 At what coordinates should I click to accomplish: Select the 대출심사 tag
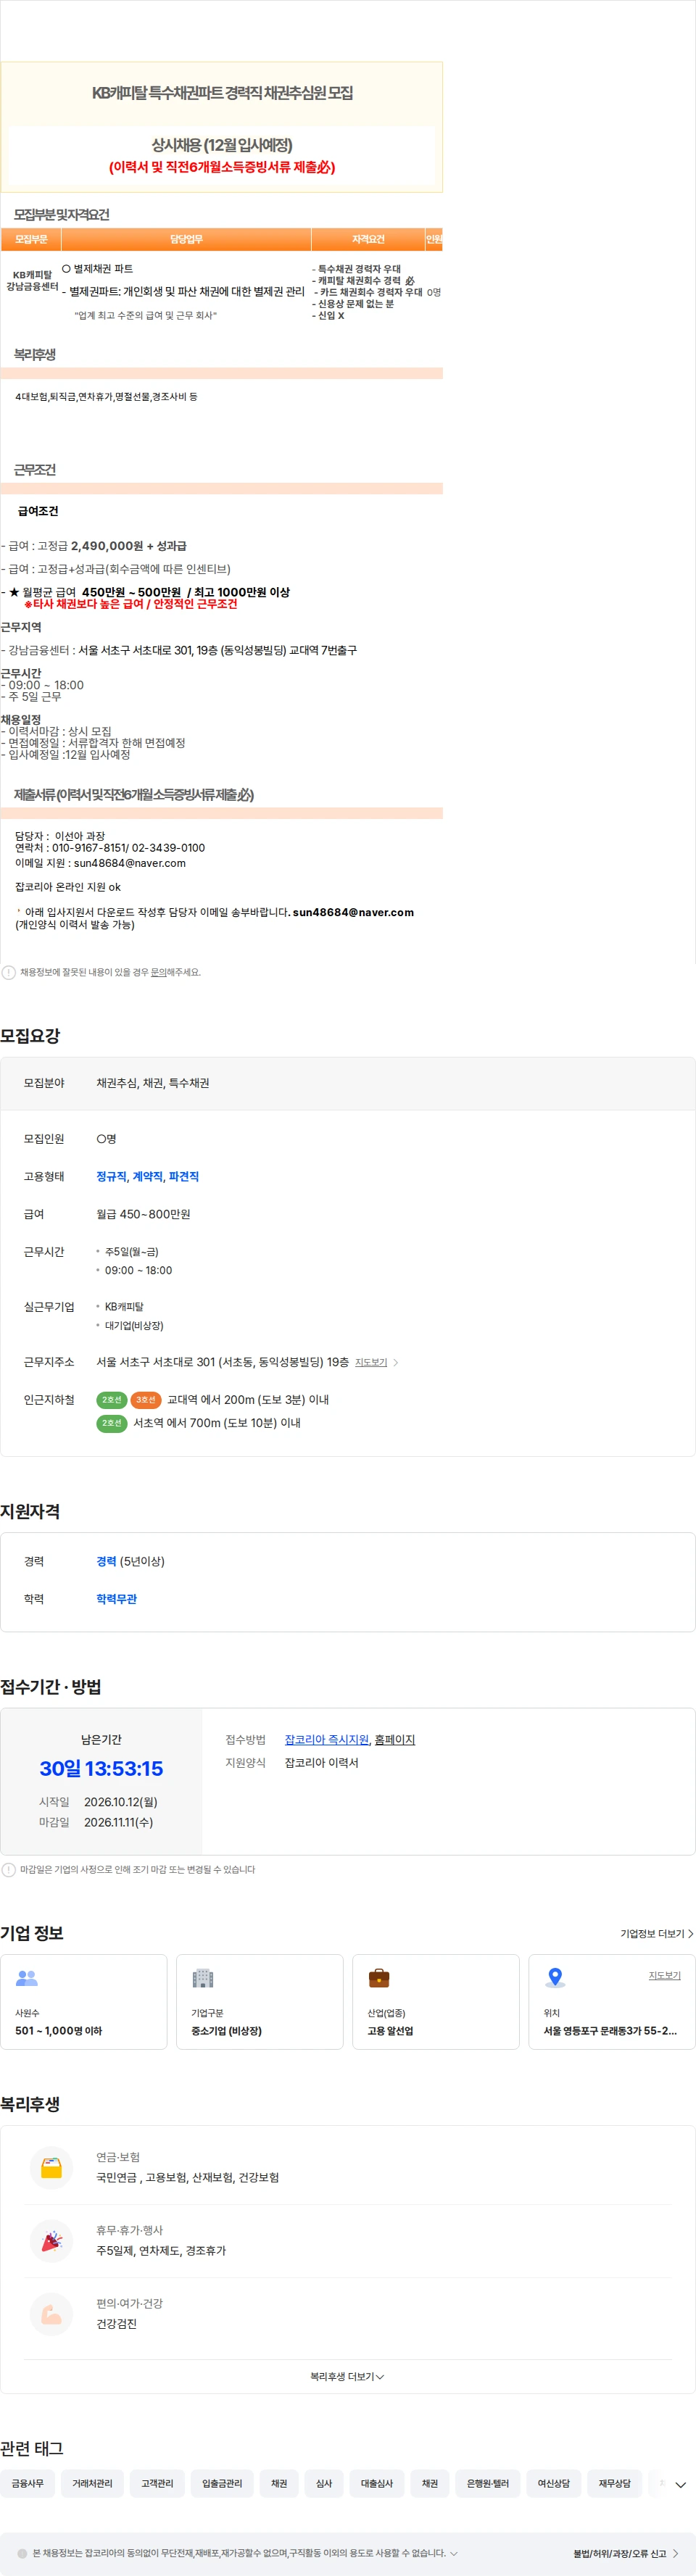tap(377, 2483)
